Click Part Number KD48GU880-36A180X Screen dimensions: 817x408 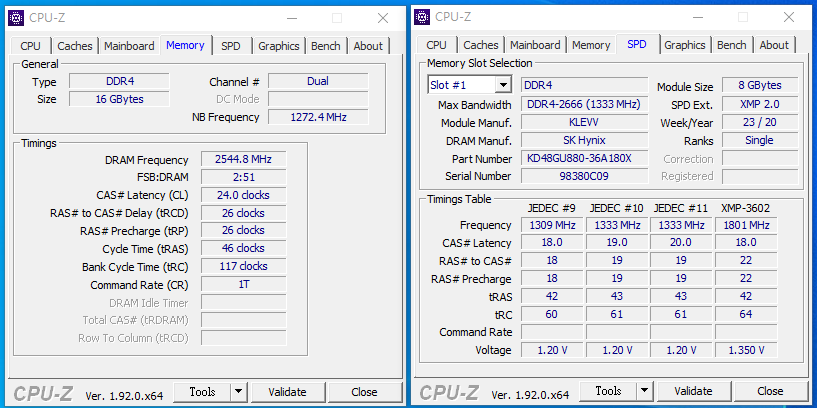click(585, 158)
